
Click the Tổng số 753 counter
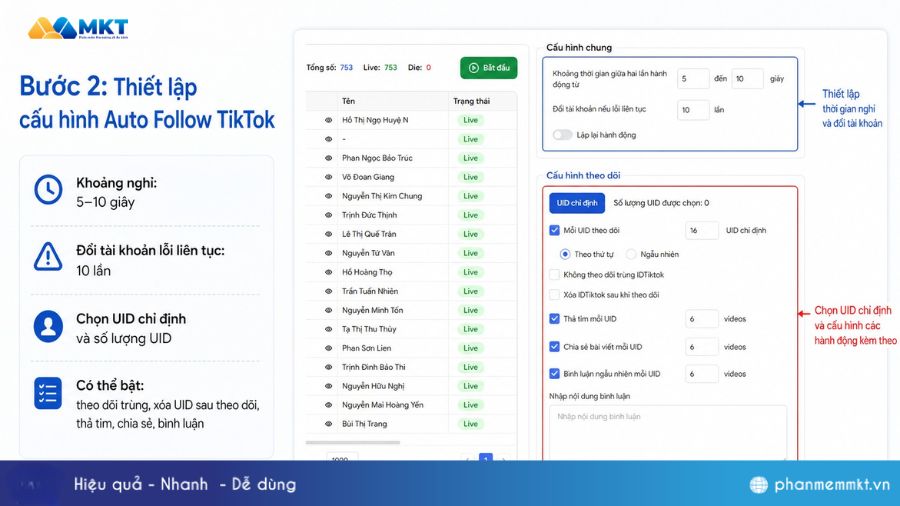tap(329, 67)
